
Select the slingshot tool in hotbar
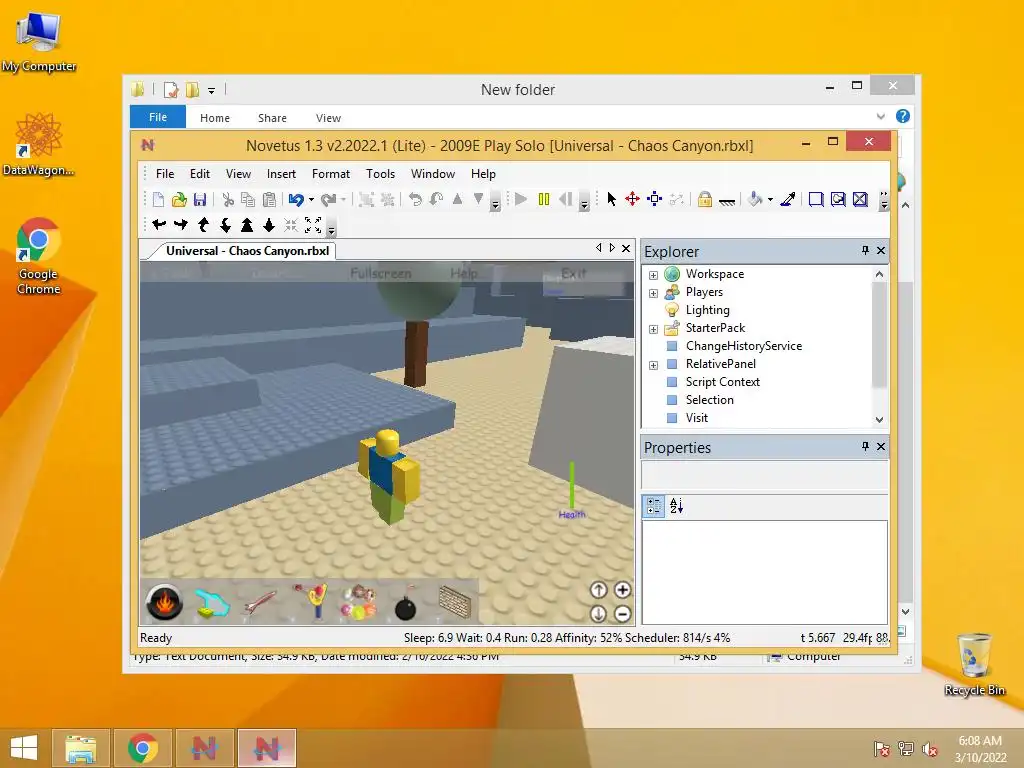(x=310, y=601)
